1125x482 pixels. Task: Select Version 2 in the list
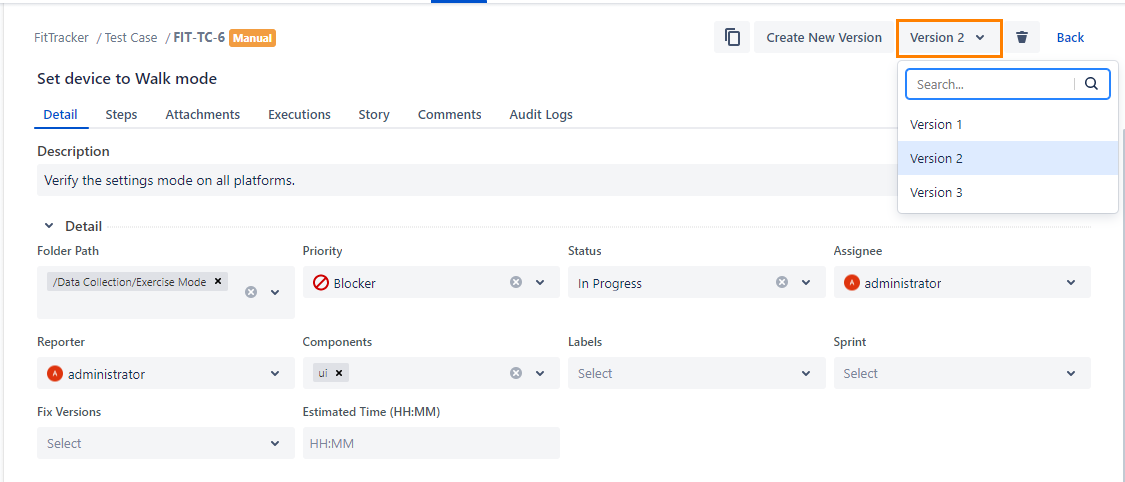click(1007, 159)
